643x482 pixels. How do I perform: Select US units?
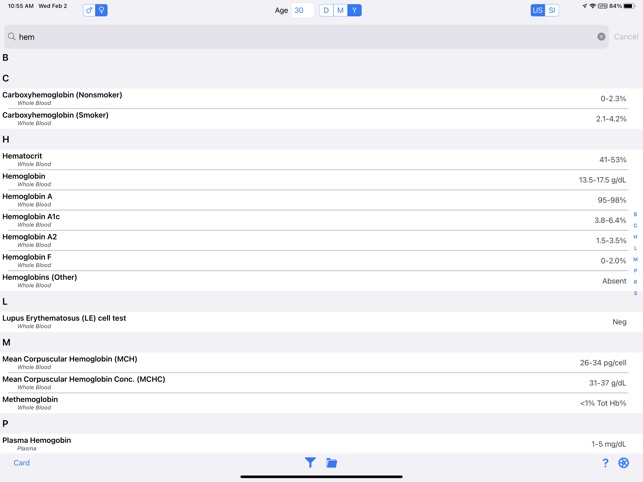tap(538, 10)
